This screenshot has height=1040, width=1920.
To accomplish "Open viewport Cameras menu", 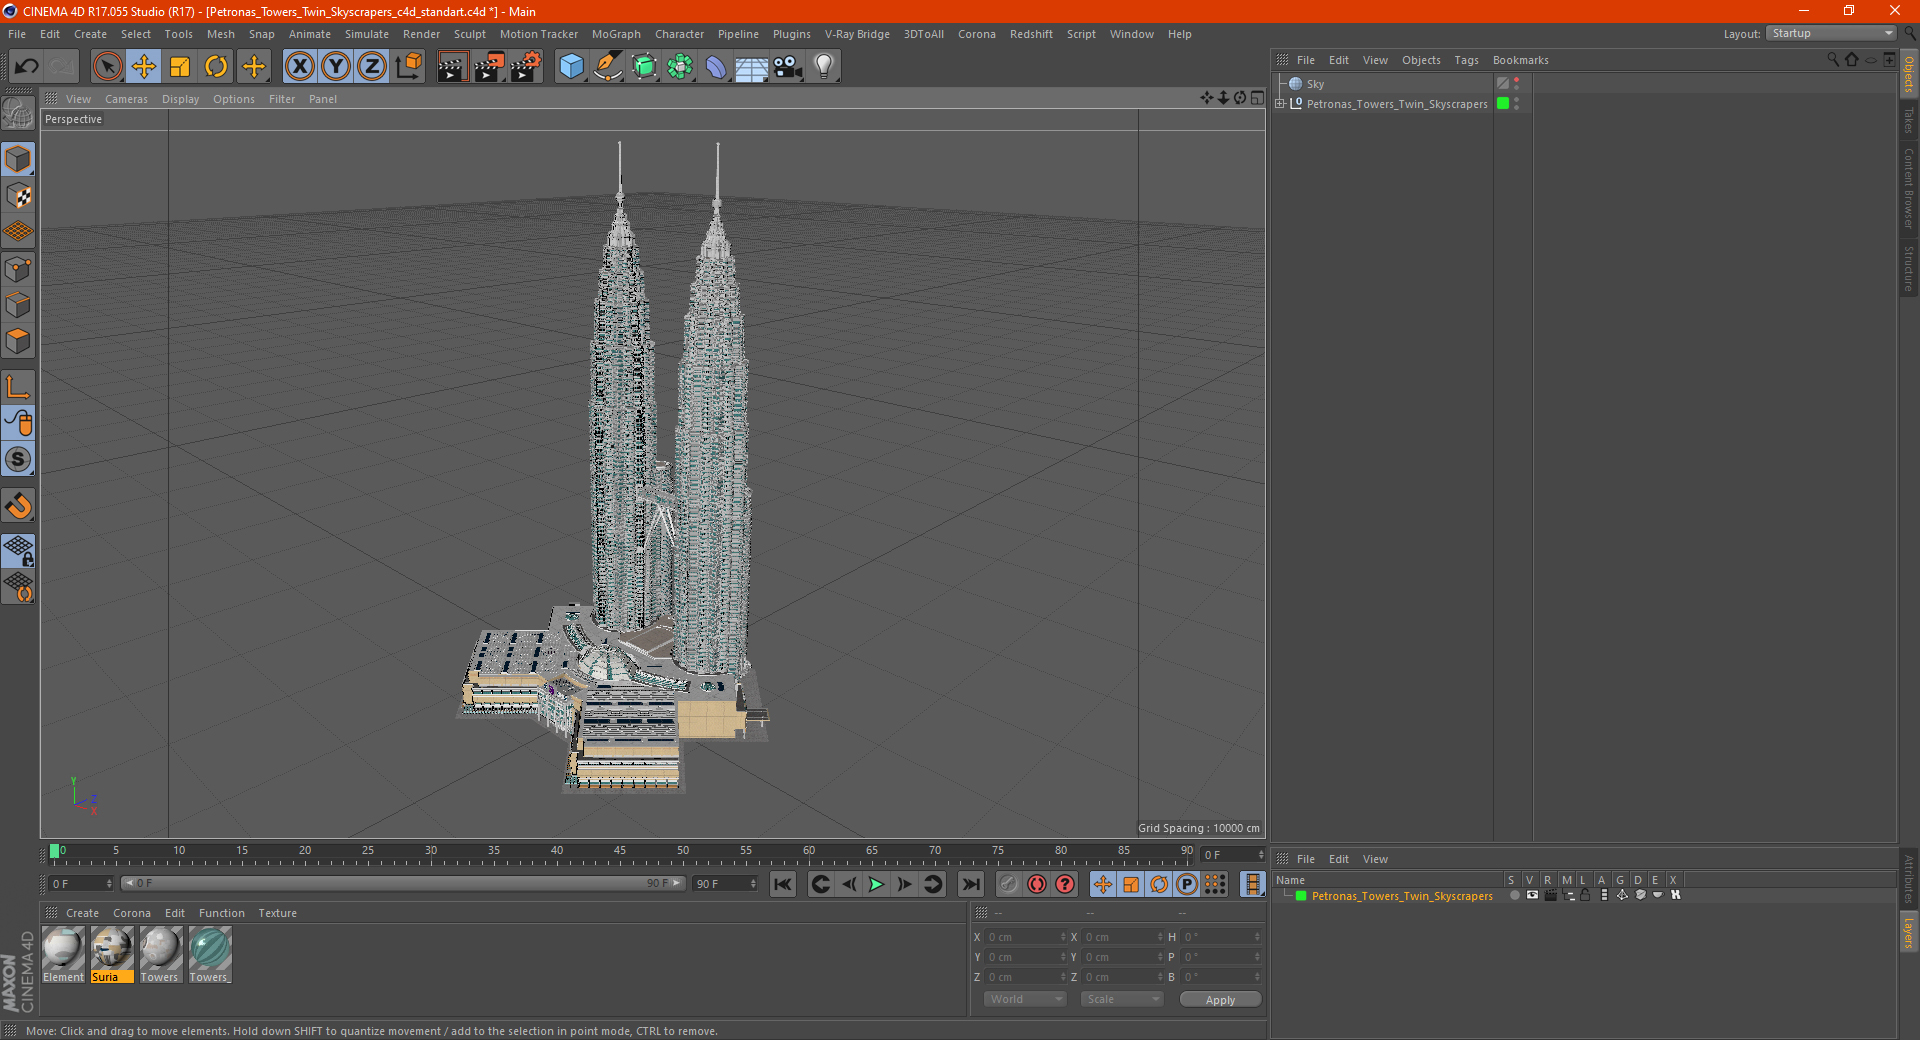I will (x=126, y=99).
